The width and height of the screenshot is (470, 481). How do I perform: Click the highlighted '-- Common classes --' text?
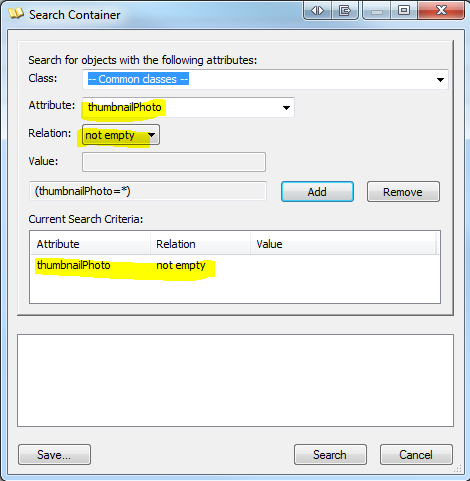coord(138,79)
